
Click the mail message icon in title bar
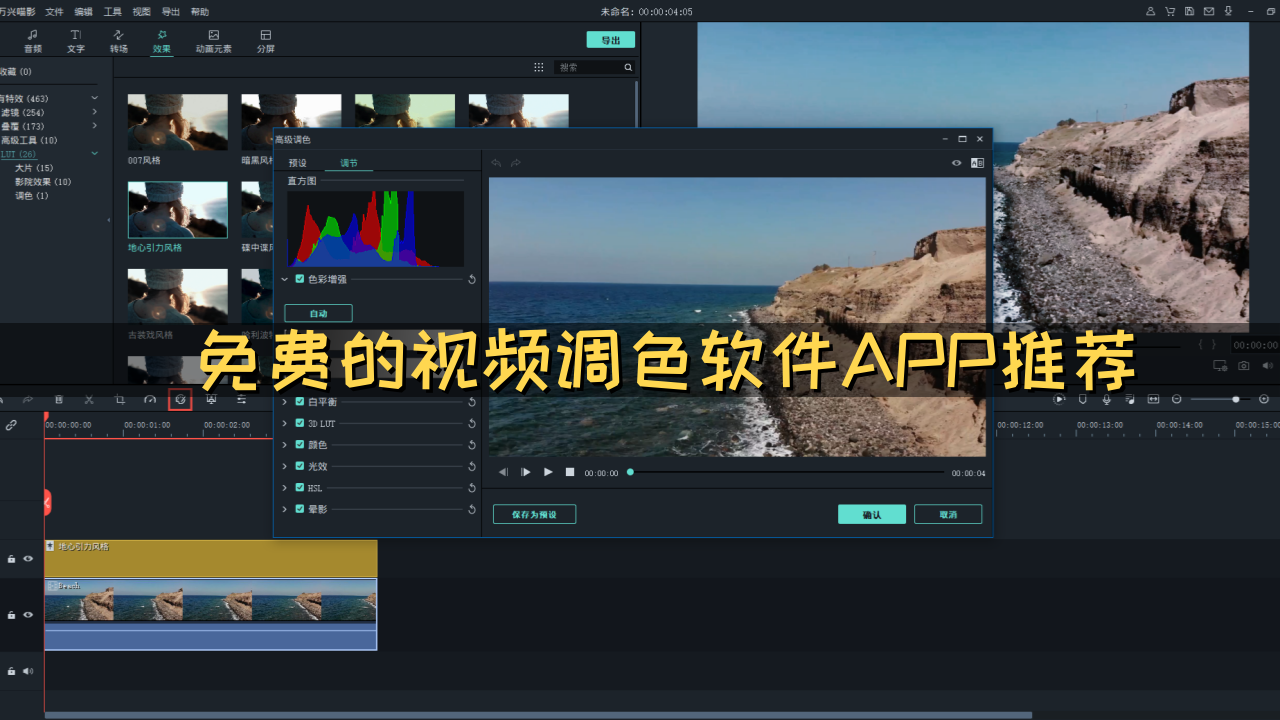(1209, 12)
